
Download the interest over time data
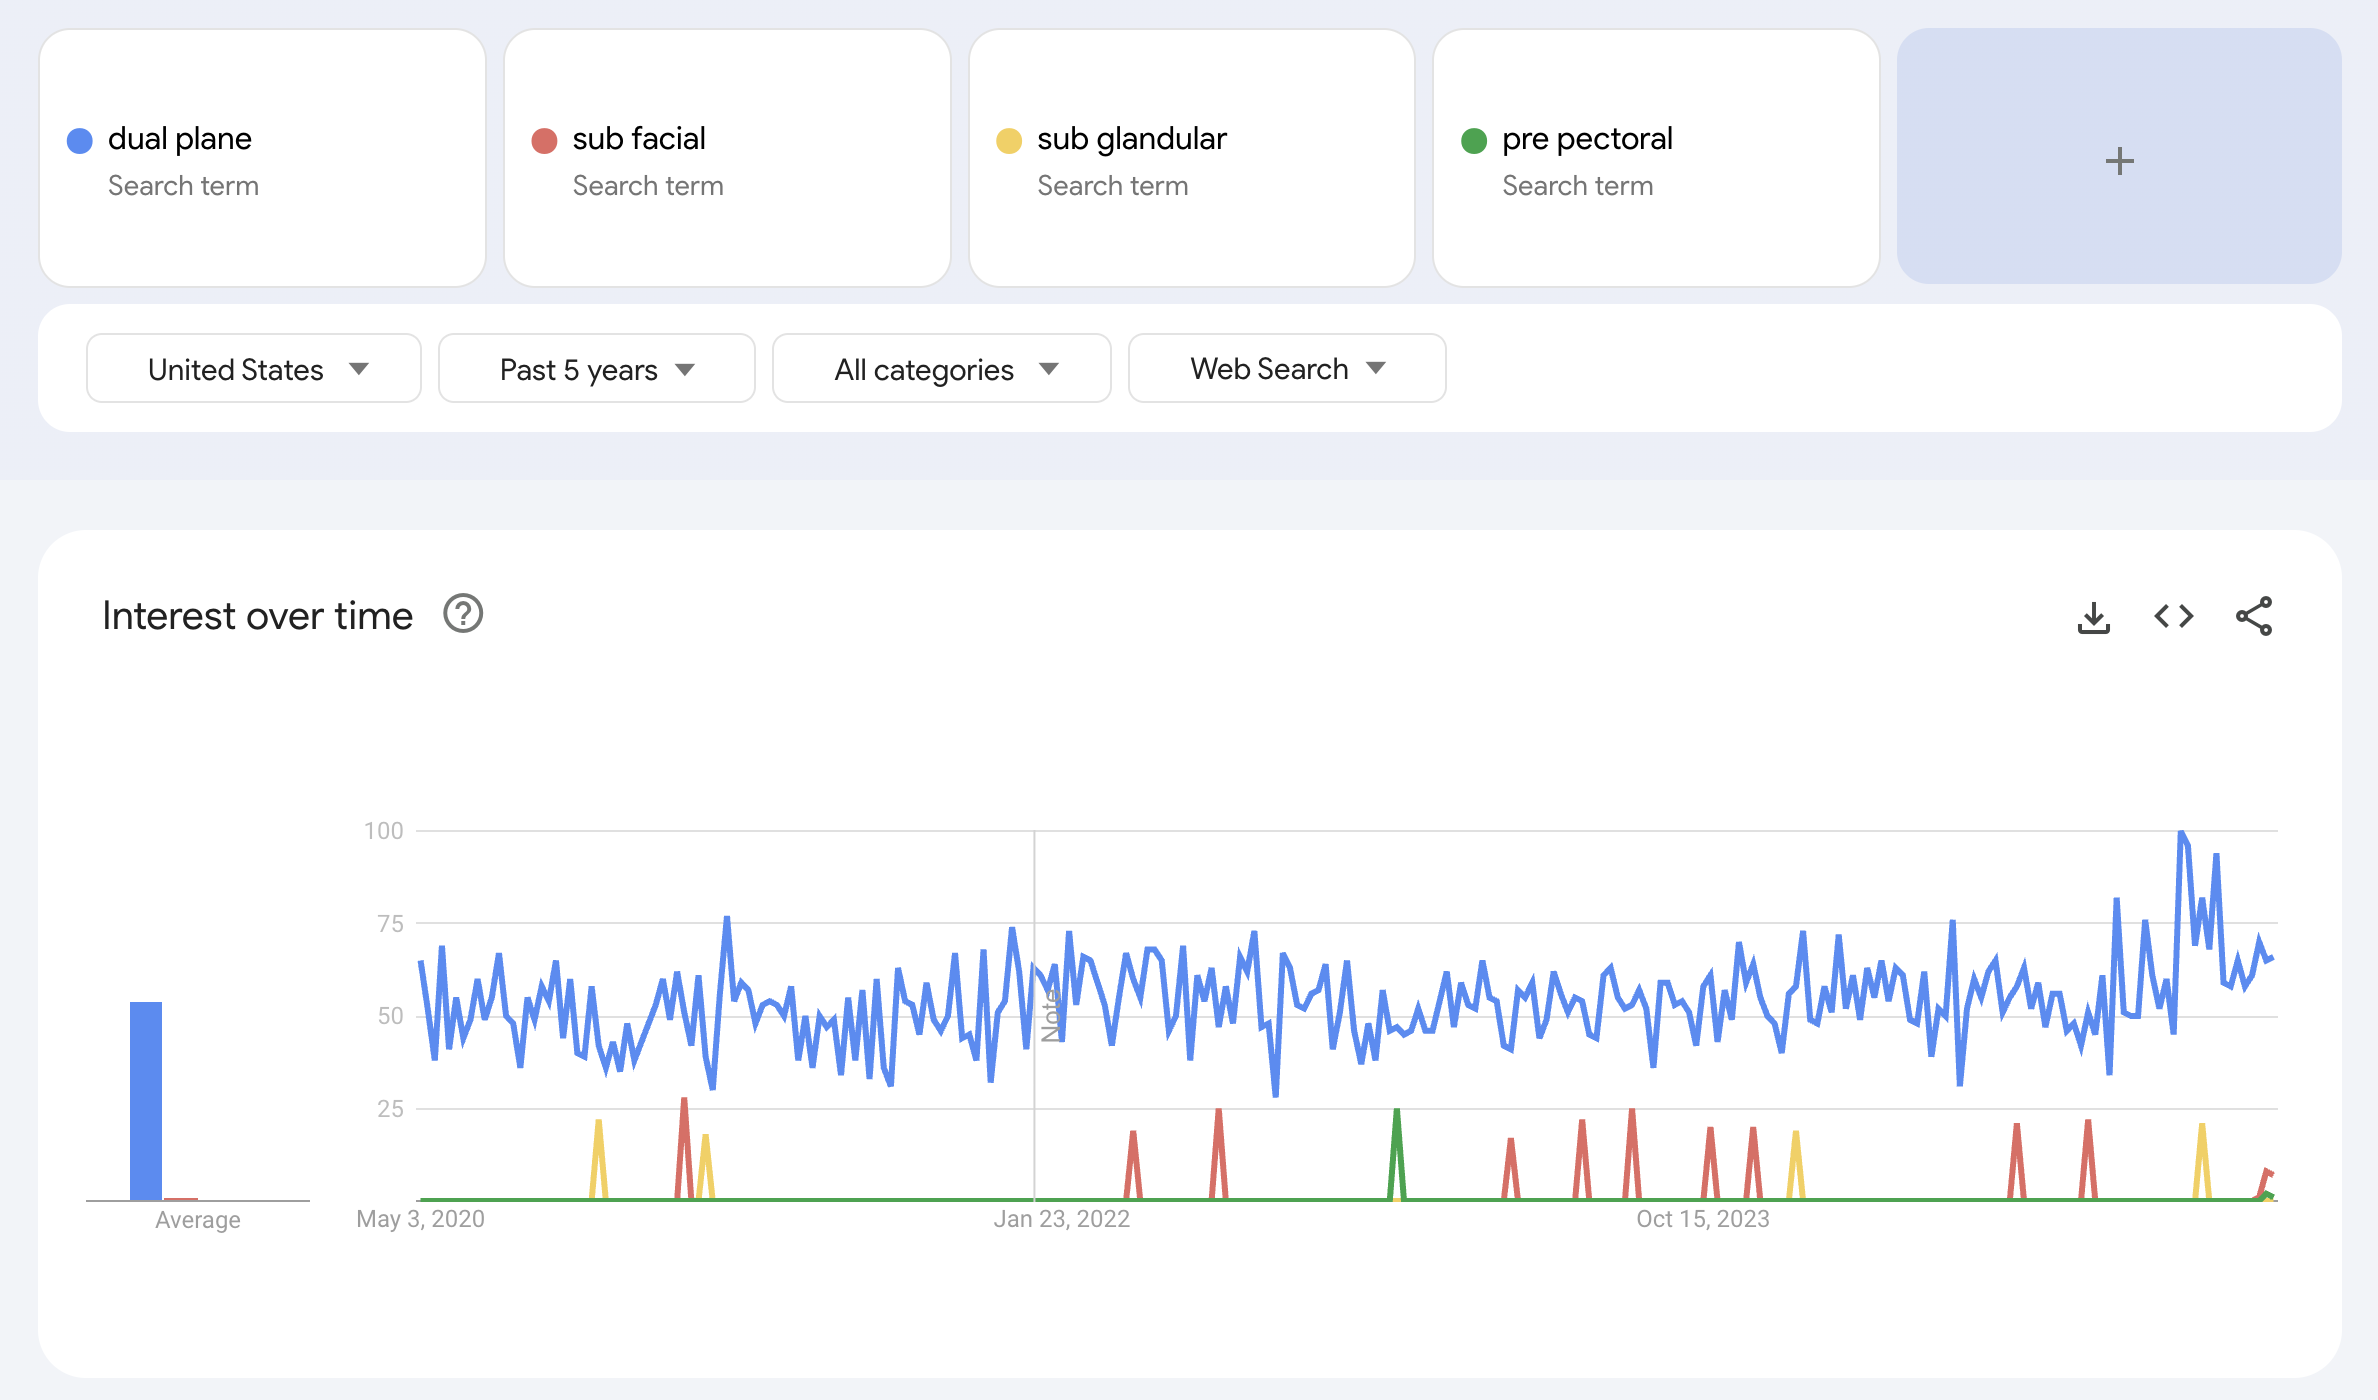click(2093, 617)
